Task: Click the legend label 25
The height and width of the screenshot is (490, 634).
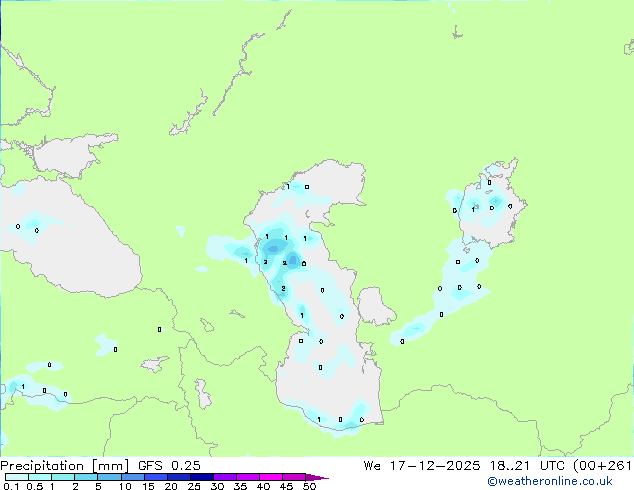Action: tap(194, 486)
